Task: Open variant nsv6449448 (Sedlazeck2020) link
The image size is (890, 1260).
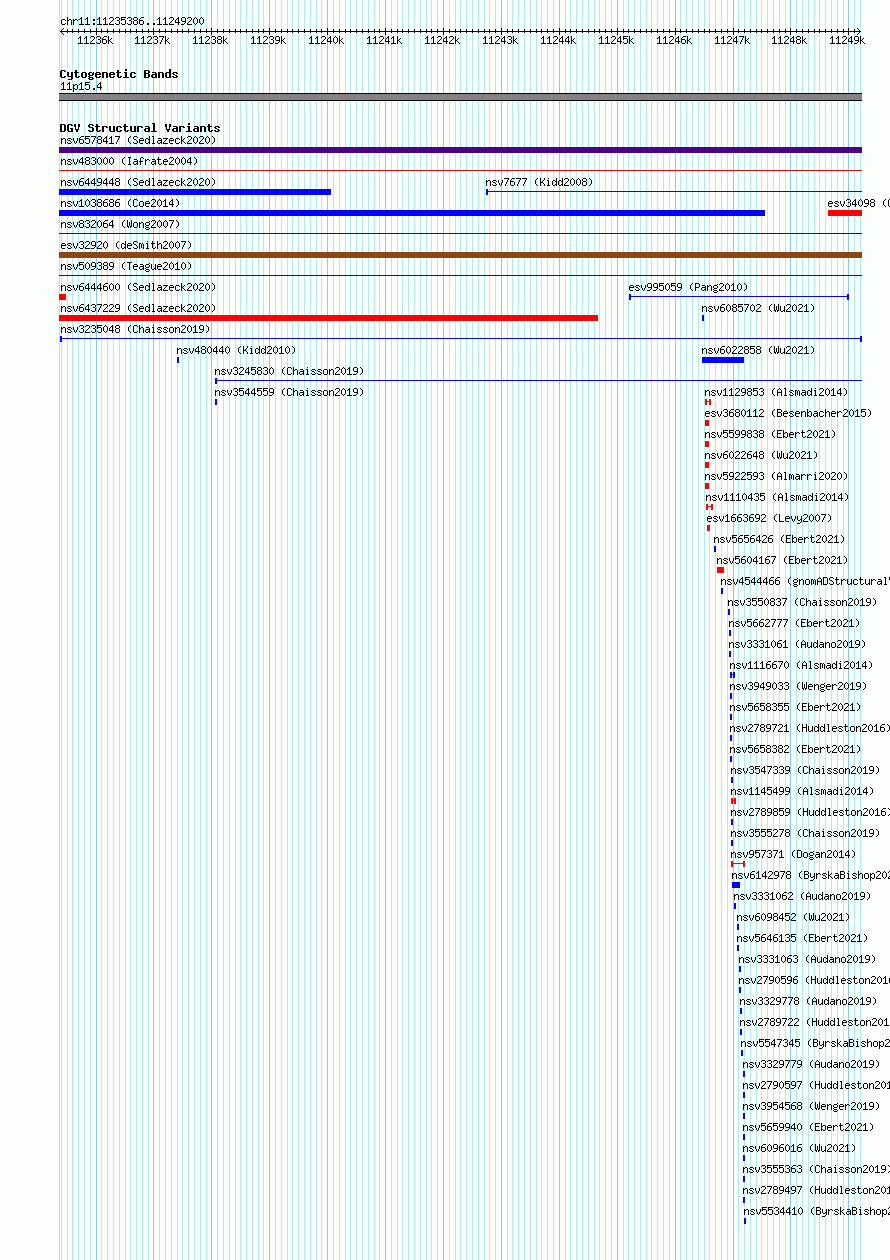Action: click(138, 182)
